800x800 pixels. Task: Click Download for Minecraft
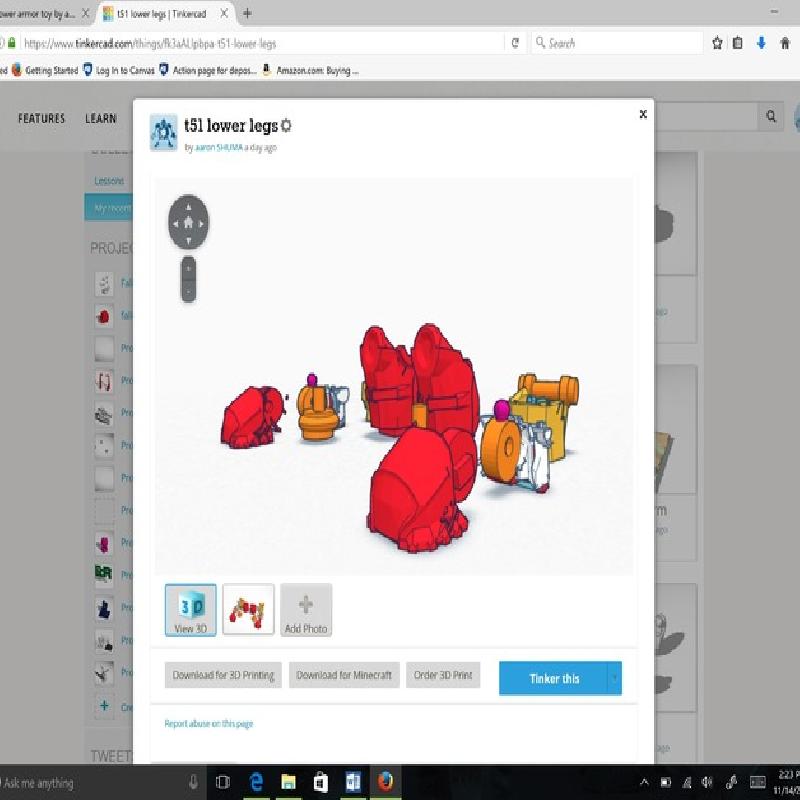click(x=344, y=675)
